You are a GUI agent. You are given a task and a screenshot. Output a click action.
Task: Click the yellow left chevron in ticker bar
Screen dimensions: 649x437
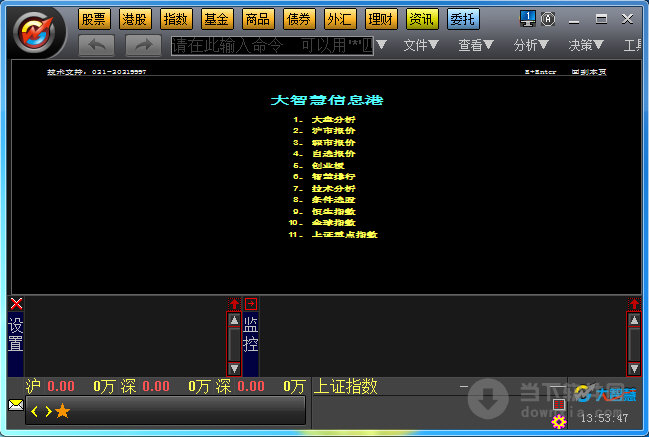(x=34, y=411)
